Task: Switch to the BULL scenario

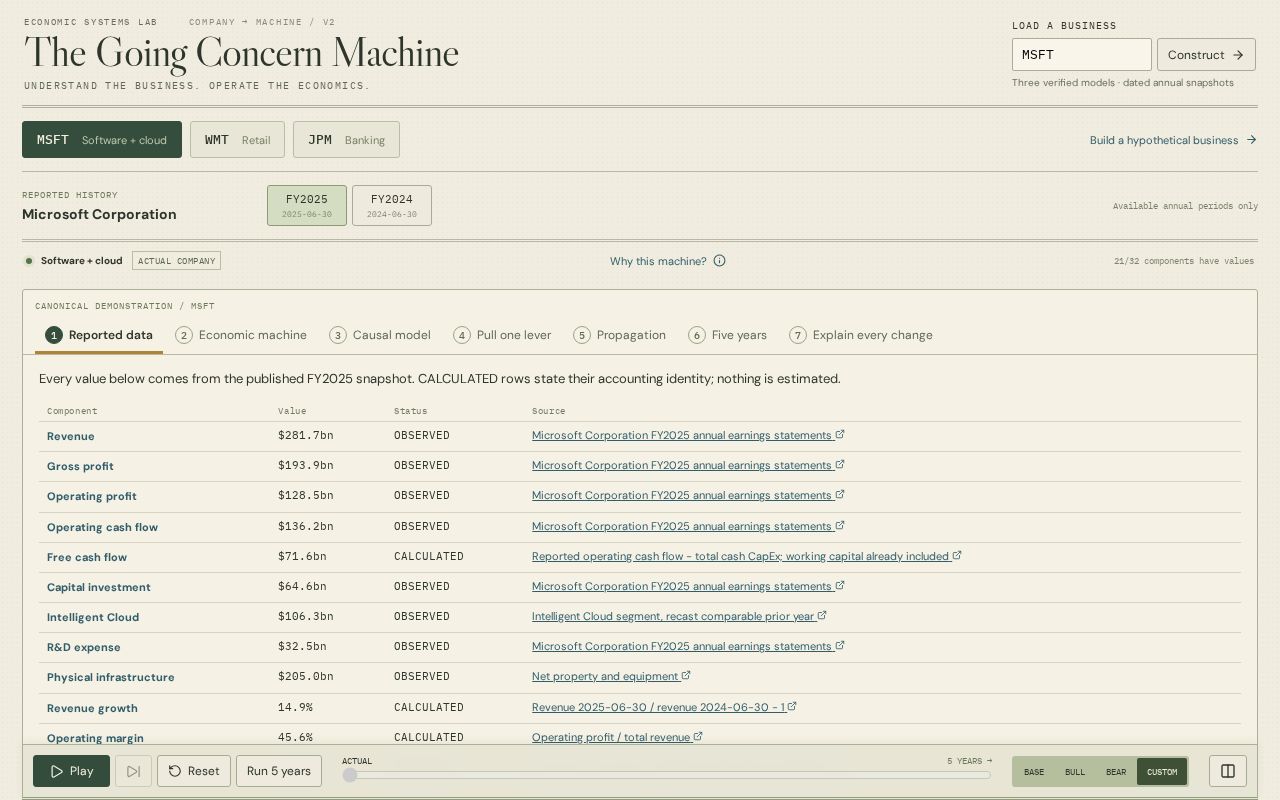Action: point(1075,772)
